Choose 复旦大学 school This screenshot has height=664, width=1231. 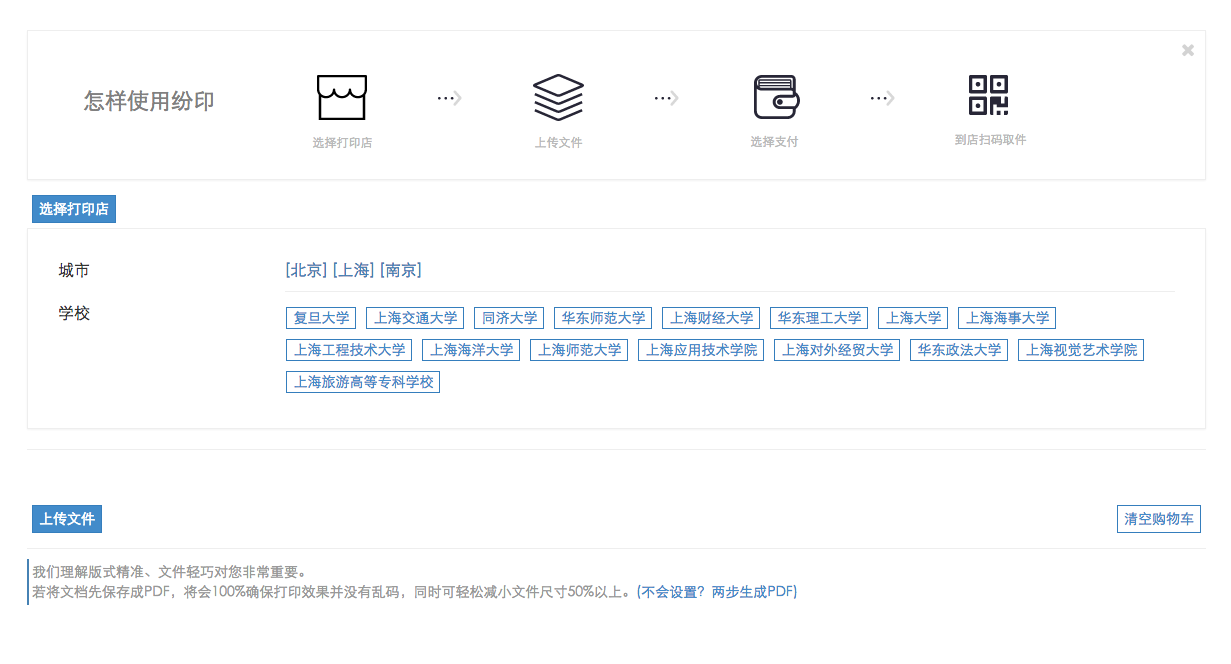pyautogui.click(x=321, y=318)
